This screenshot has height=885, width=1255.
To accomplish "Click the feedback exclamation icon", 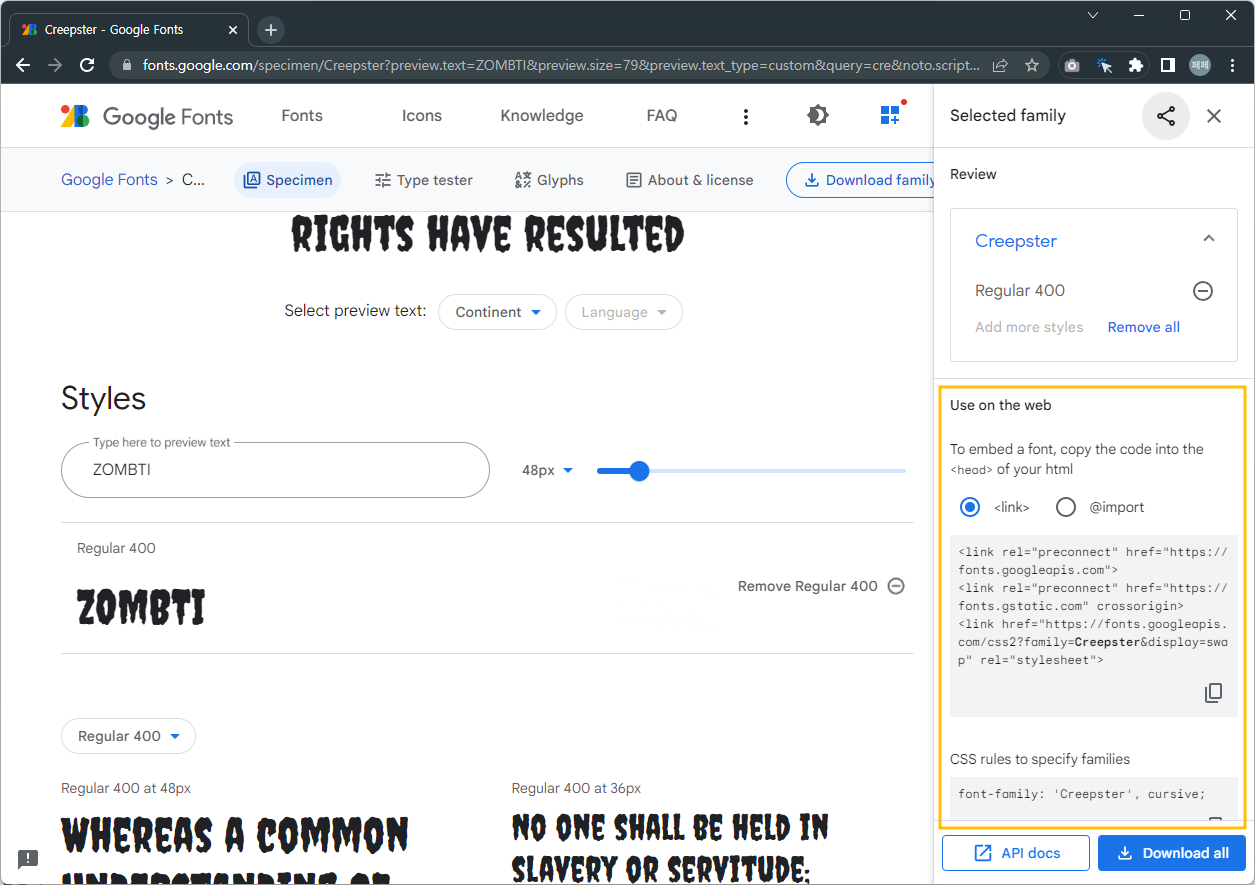I will (28, 858).
